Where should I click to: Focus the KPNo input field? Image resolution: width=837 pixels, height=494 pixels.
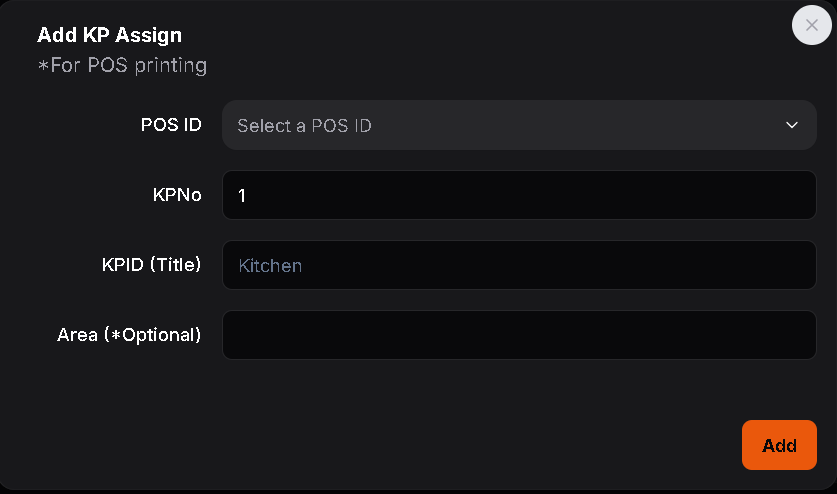coord(519,195)
